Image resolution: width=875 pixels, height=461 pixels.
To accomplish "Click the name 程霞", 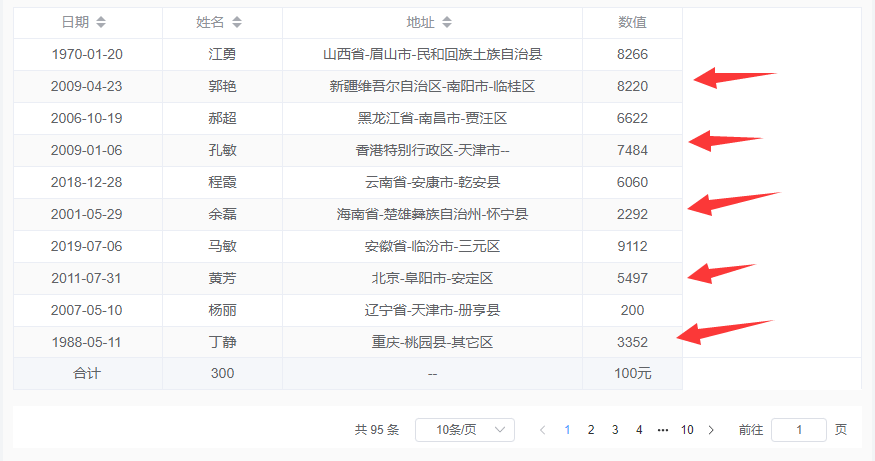I will (x=222, y=182).
